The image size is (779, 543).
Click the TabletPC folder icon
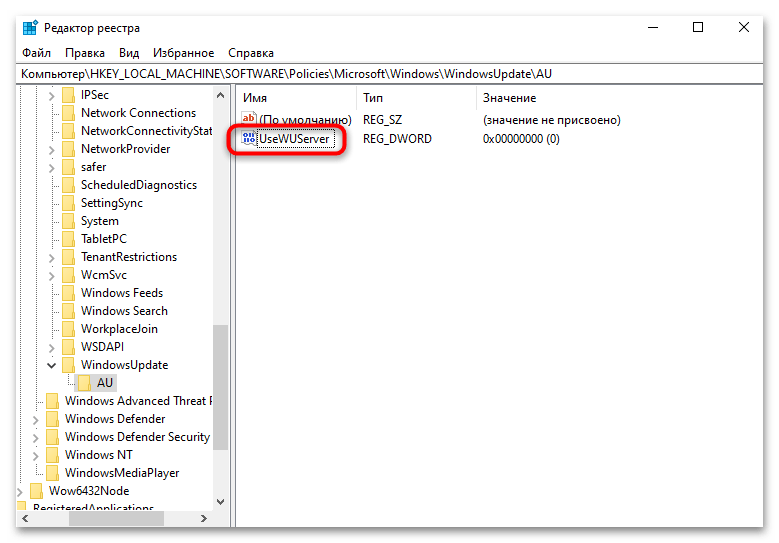coord(69,239)
